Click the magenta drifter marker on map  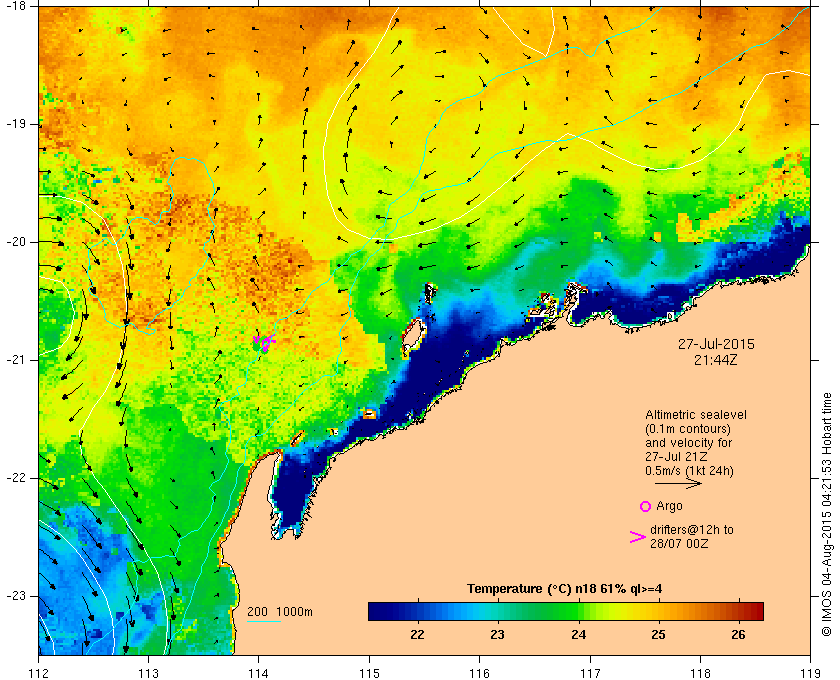[x=264, y=341]
